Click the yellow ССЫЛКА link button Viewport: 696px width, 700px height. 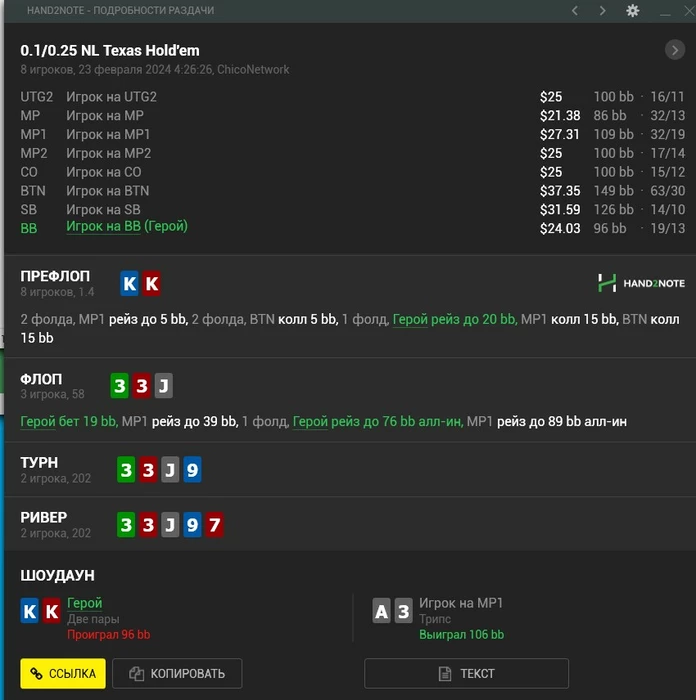pyautogui.click(x=63, y=673)
